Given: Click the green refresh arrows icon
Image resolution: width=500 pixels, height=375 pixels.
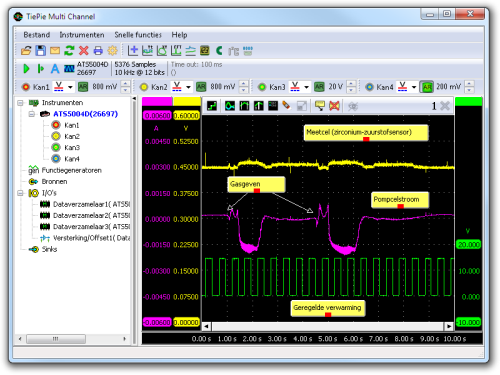Looking at the screenshot, I should (x=69, y=51).
